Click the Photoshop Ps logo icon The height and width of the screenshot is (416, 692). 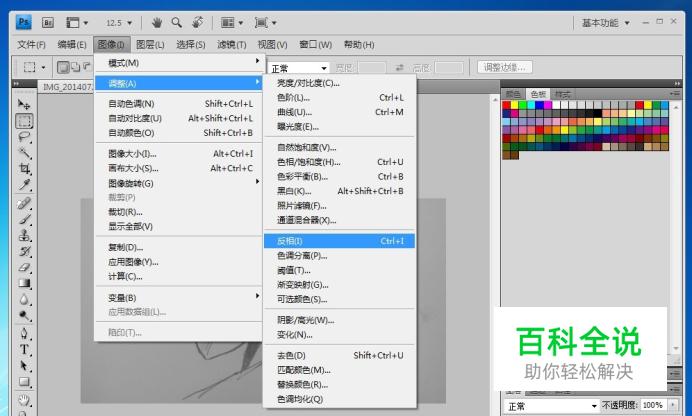point(23,22)
